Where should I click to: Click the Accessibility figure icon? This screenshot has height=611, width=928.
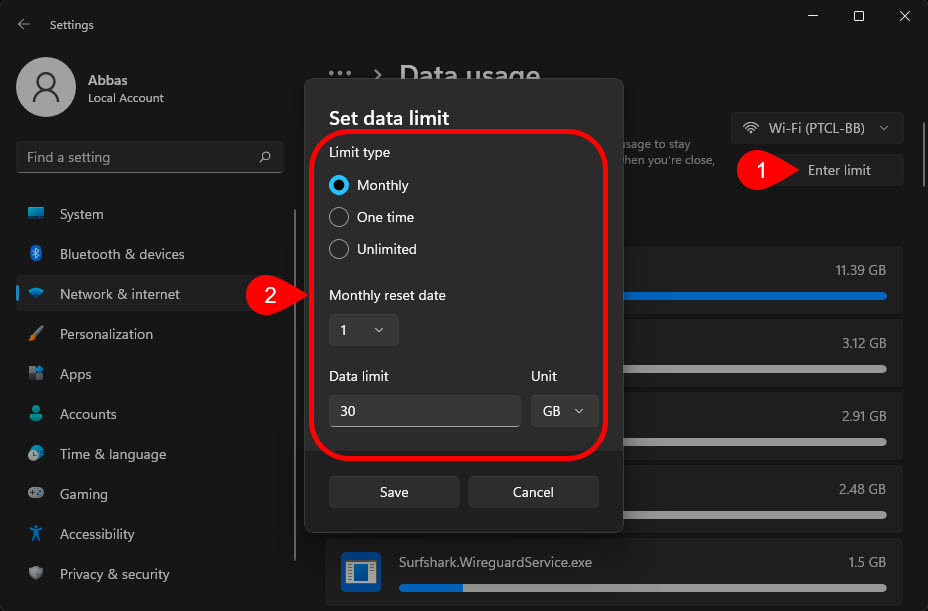tap(36, 533)
